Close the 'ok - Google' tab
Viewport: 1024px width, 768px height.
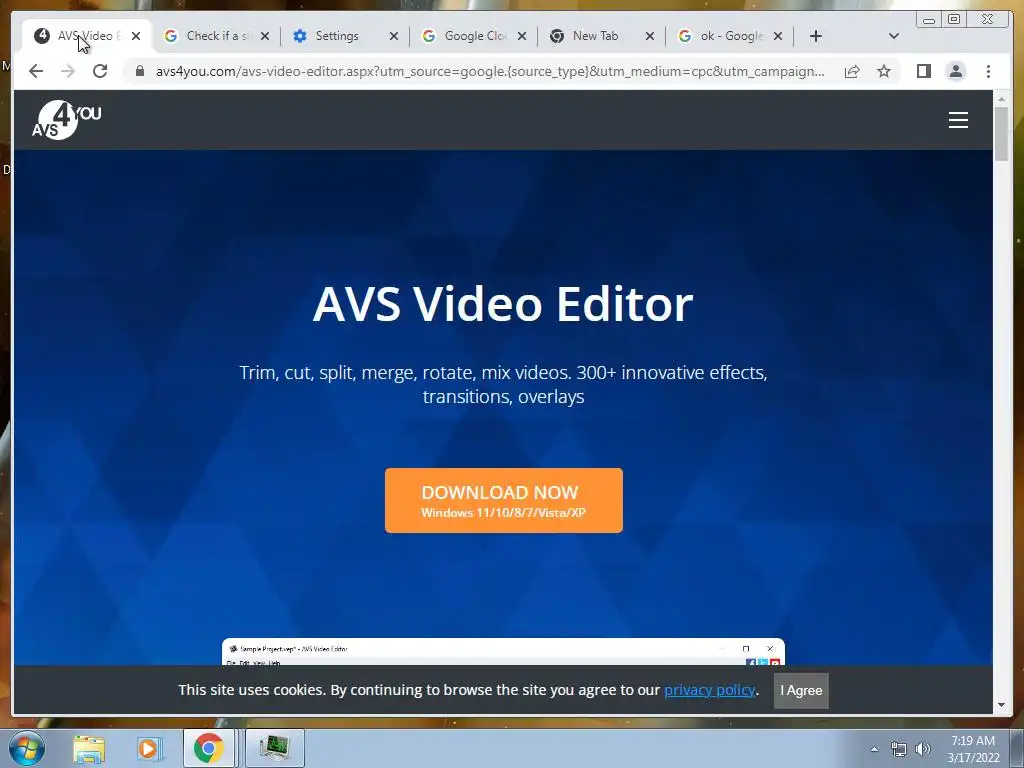pos(778,36)
